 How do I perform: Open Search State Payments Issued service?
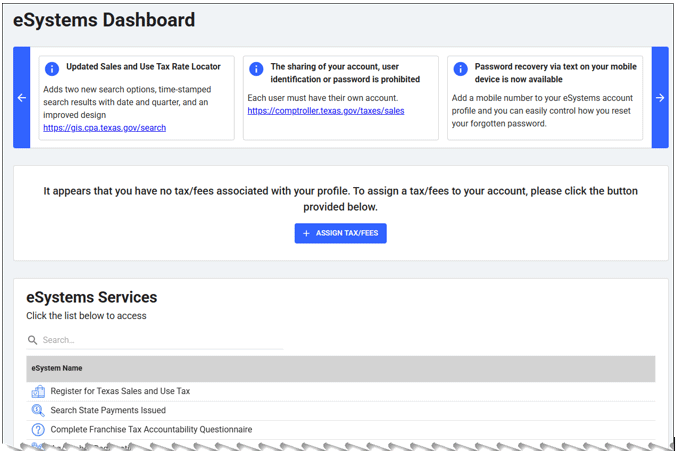tap(108, 410)
